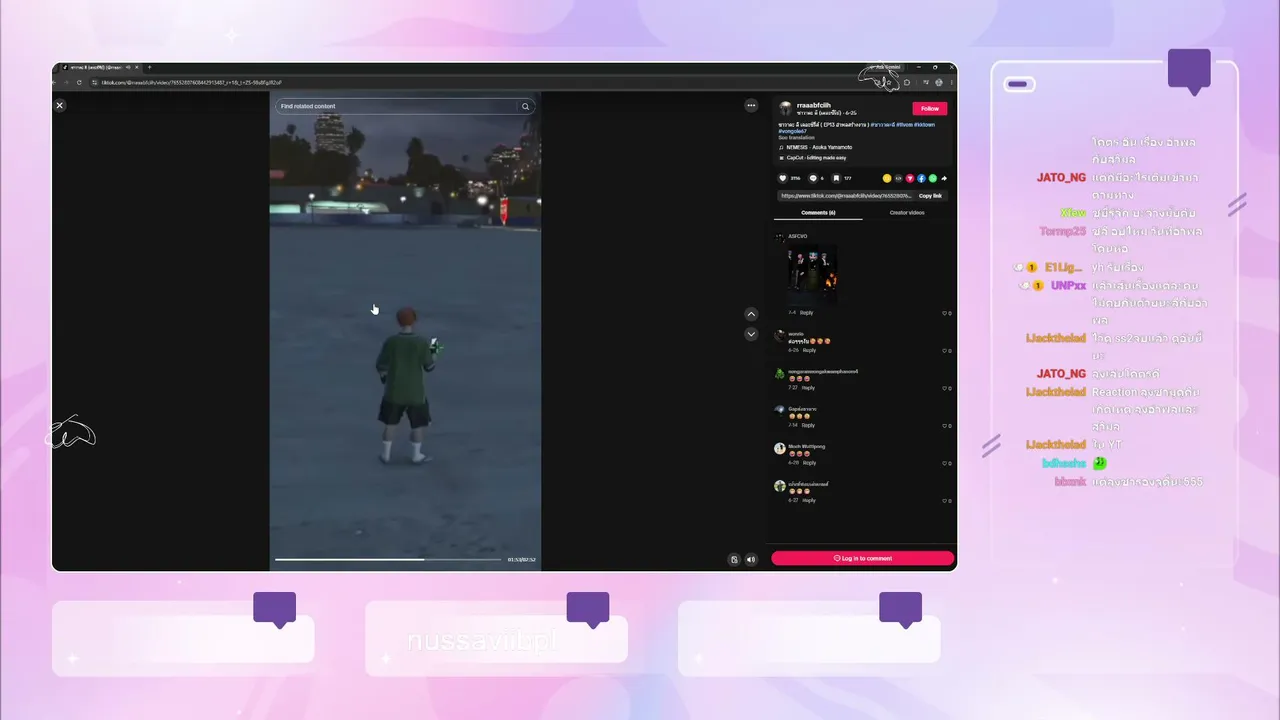Like the comment dated 6-26
The image size is (1280, 720).
945,350
